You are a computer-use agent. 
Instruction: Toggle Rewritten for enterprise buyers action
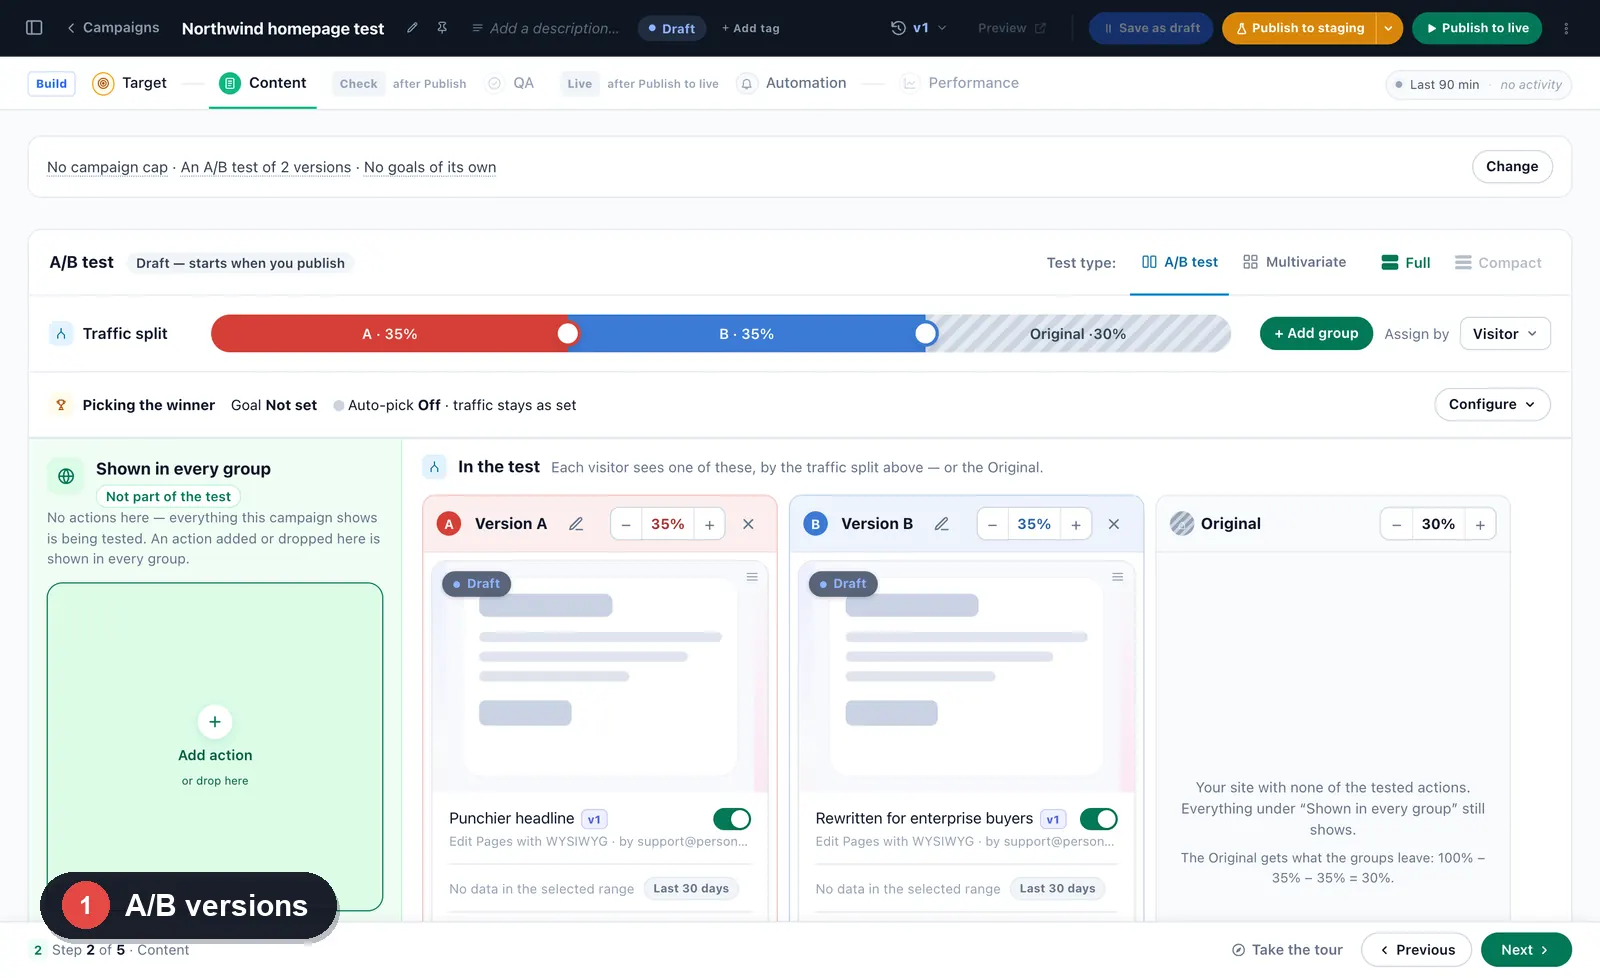[1098, 819]
